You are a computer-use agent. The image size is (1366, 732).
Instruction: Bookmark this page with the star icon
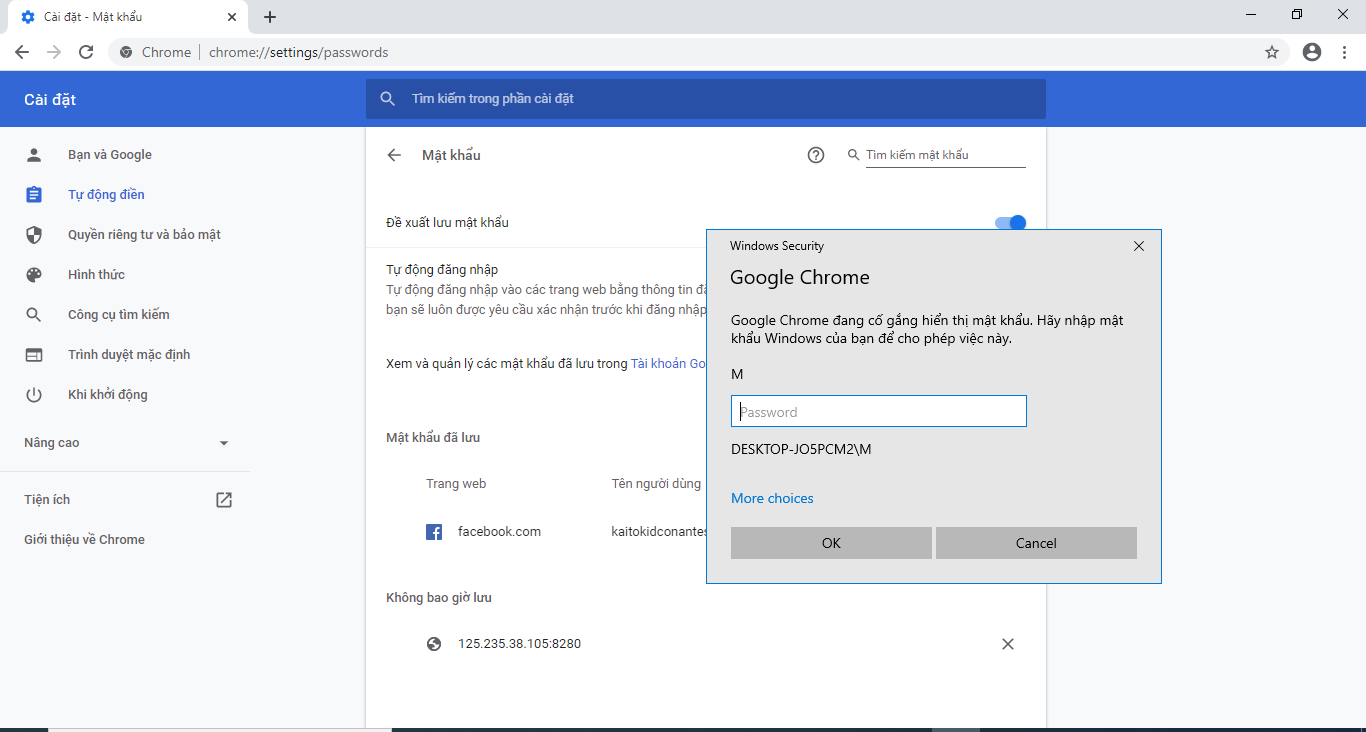click(1272, 52)
